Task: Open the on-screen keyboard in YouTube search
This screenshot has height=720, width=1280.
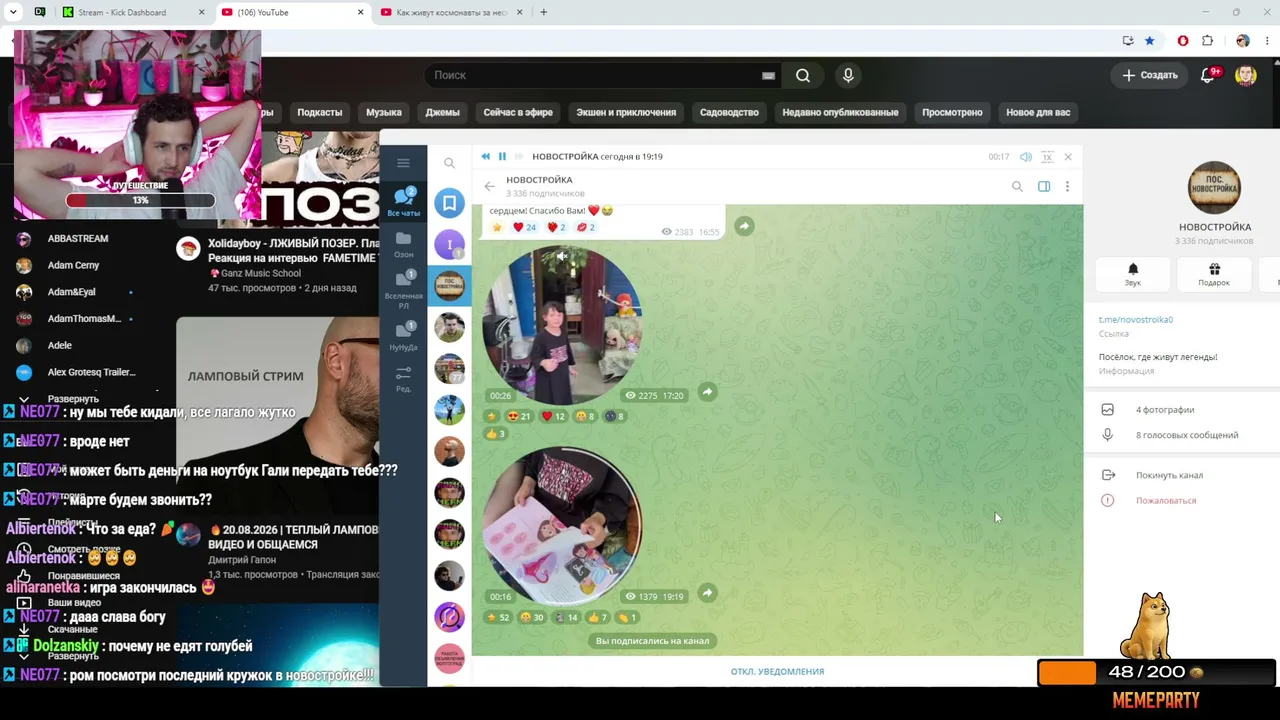Action: 768,75
